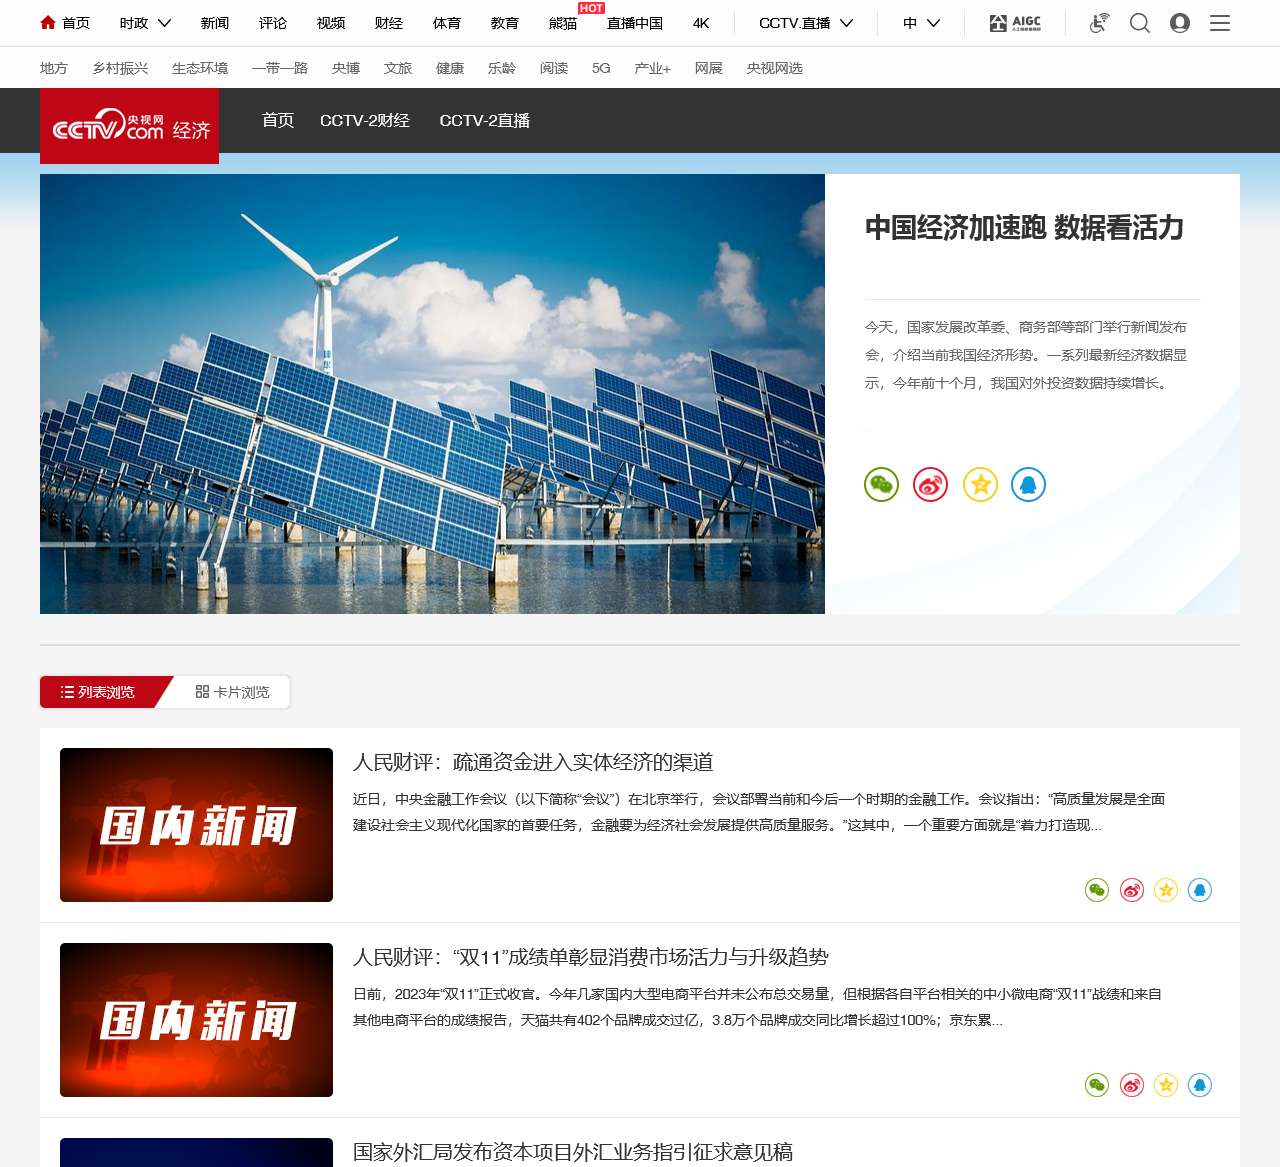The height and width of the screenshot is (1167, 1280).
Task: Share featured story to WeChat
Action: pos(881,485)
